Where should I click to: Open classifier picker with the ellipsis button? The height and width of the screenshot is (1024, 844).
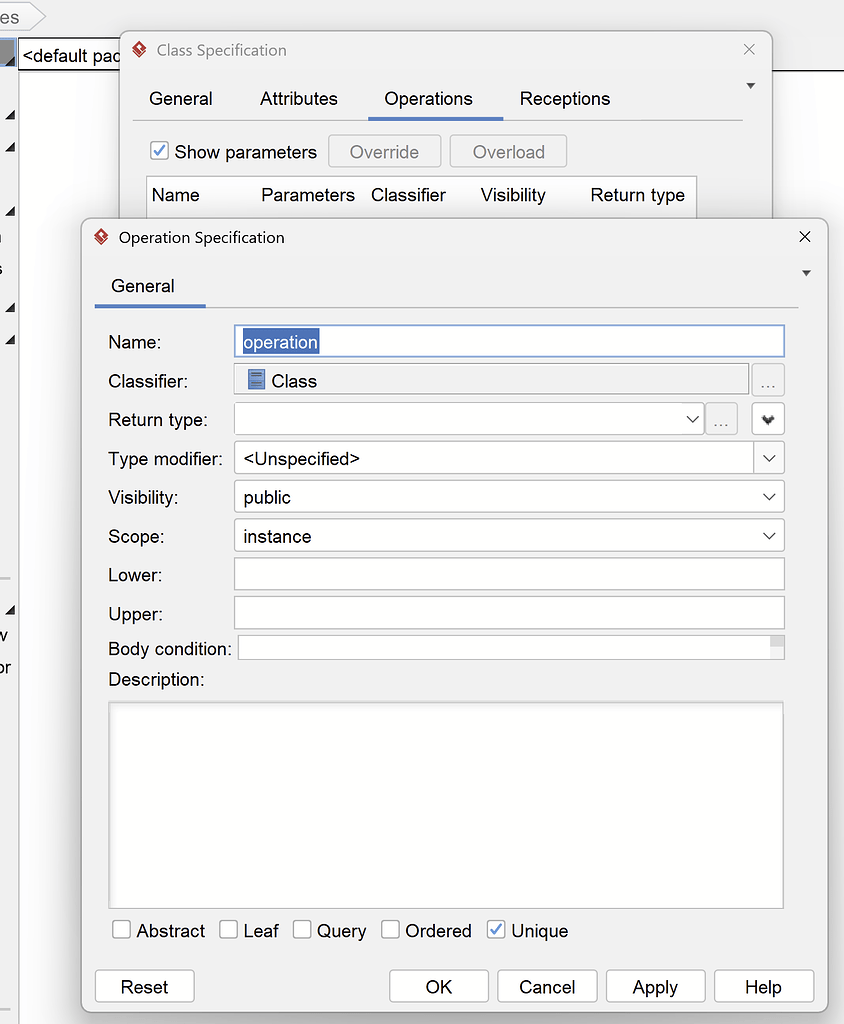[x=768, y=379]
